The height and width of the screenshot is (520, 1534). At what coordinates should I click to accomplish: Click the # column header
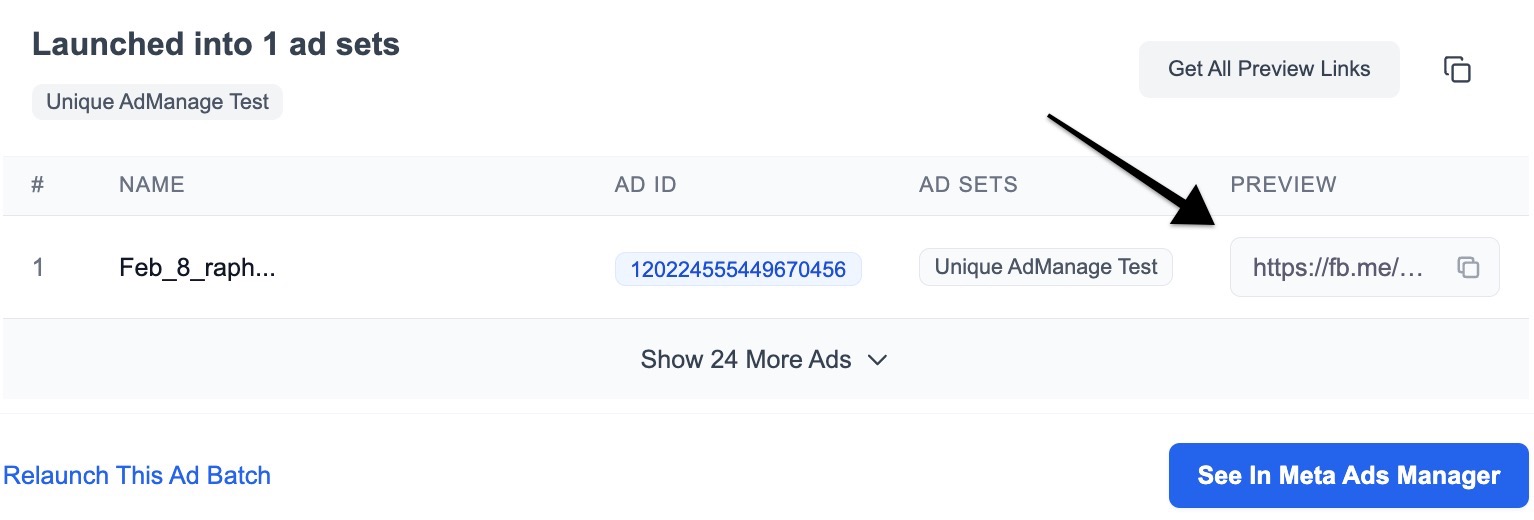tap(38, 185)
